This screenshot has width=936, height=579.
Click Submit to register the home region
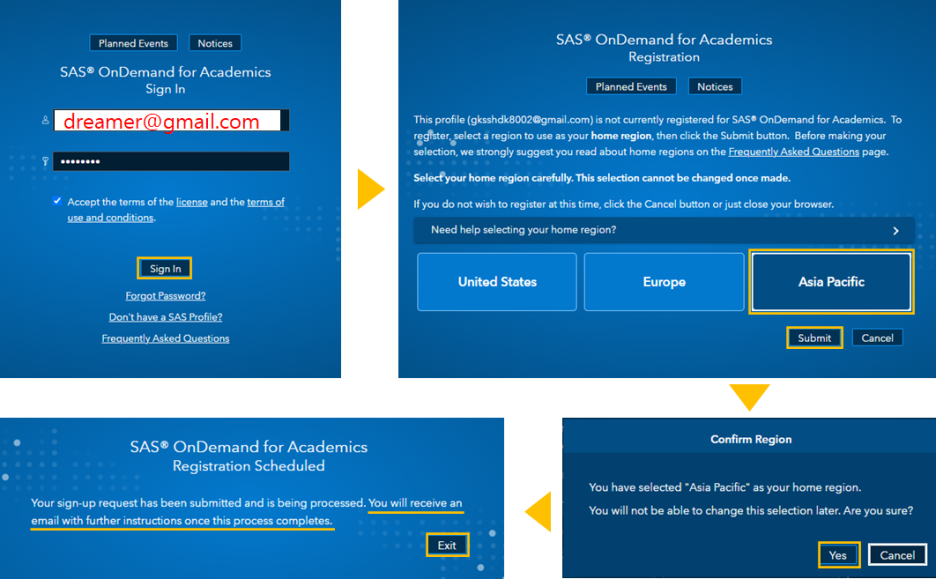click(814, 338)
